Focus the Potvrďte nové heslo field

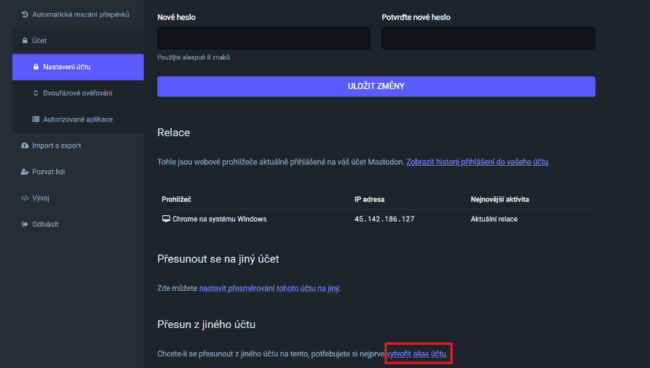[x=488, y=38]
